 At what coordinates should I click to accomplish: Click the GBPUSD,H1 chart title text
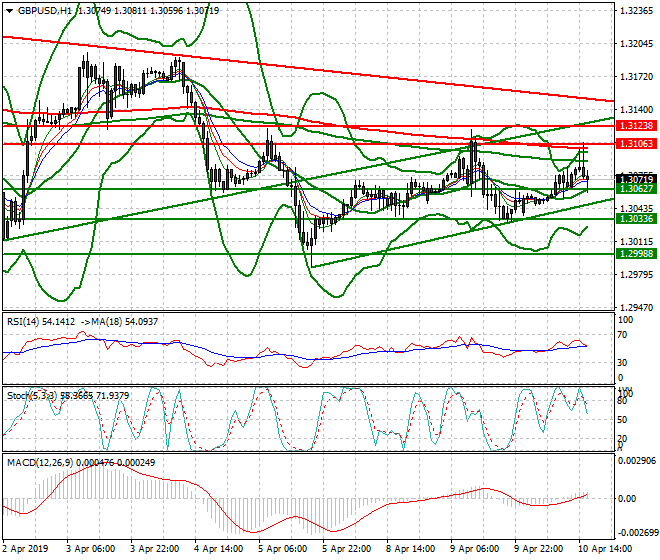coord(45,11)
